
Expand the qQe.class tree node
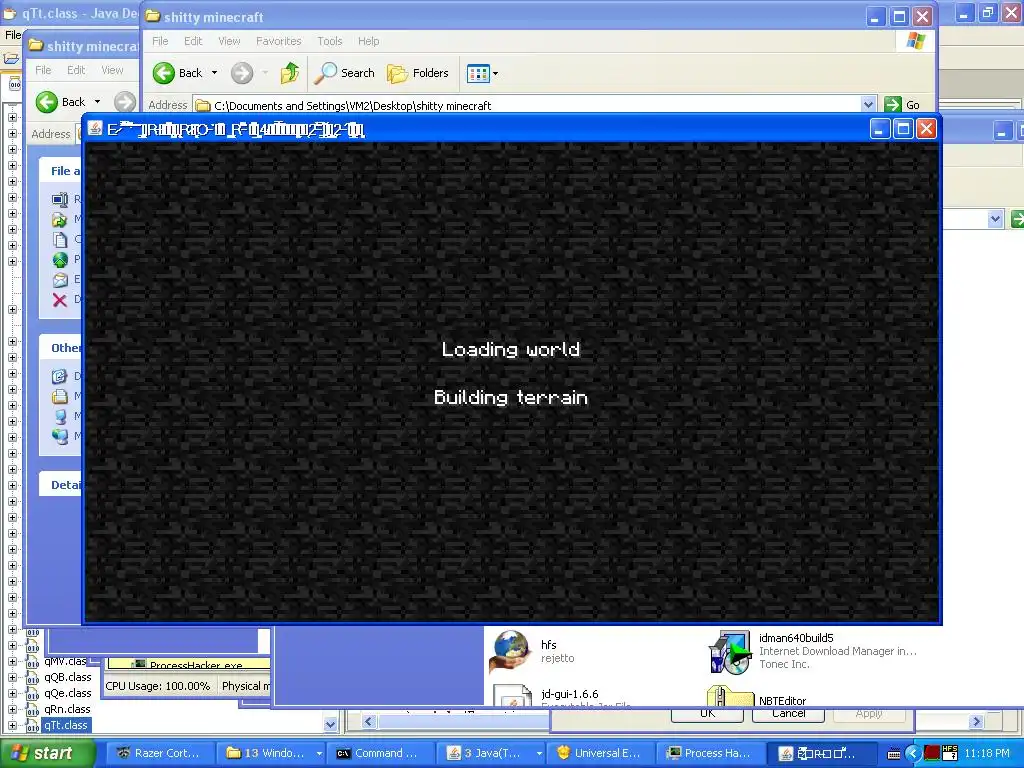[x=12, y=694]
